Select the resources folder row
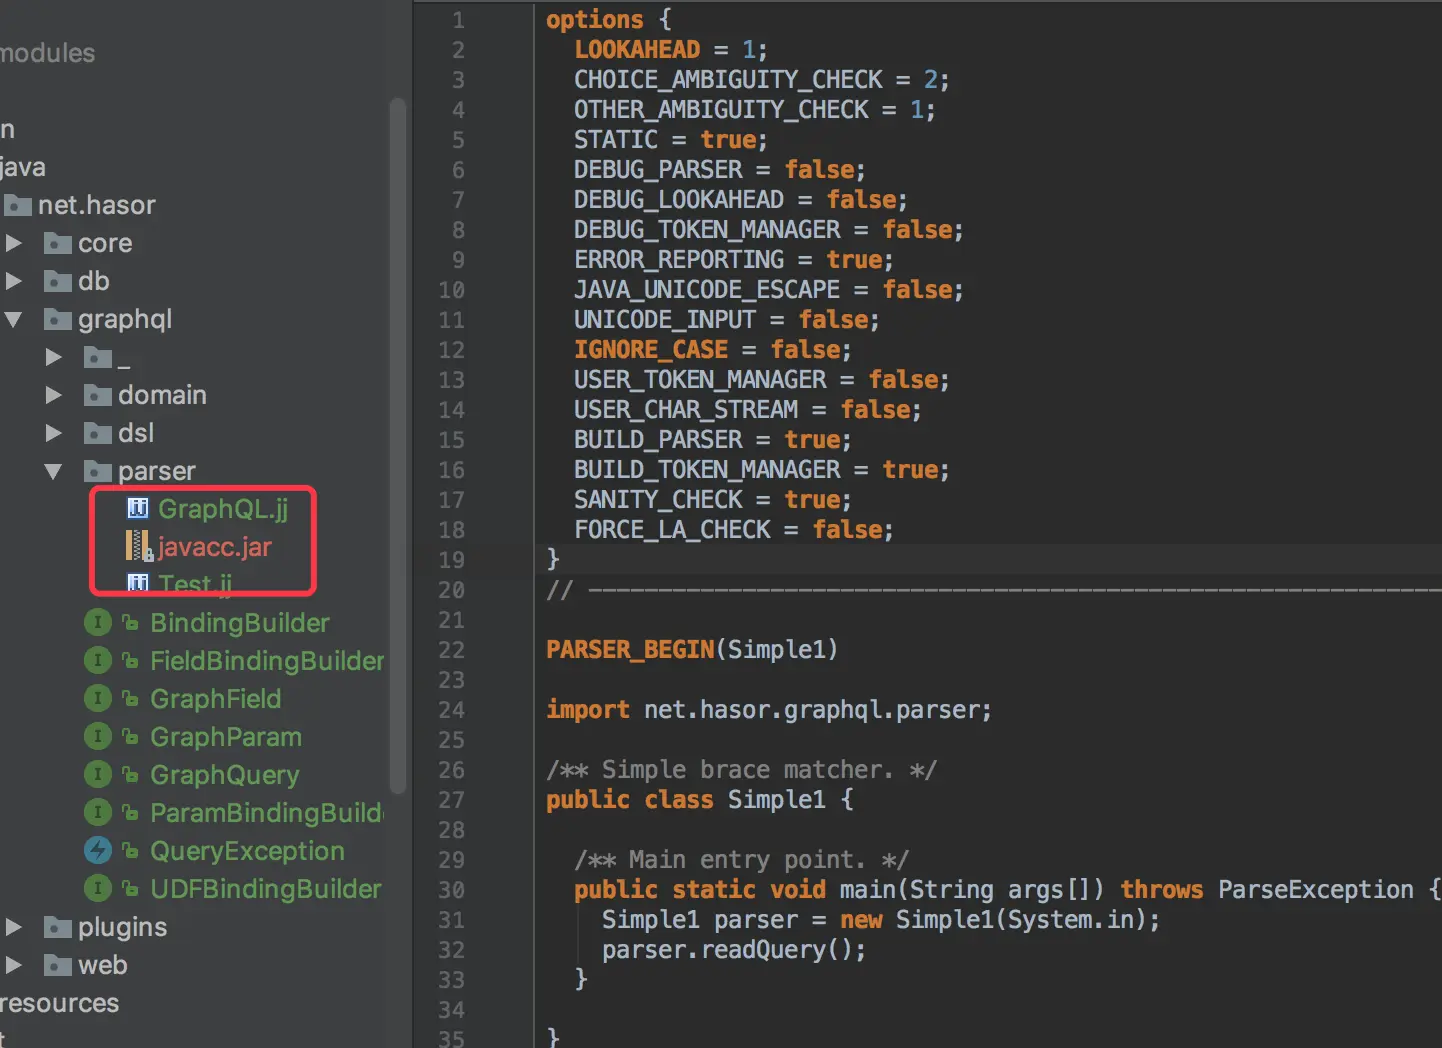 click(59, 1003)
